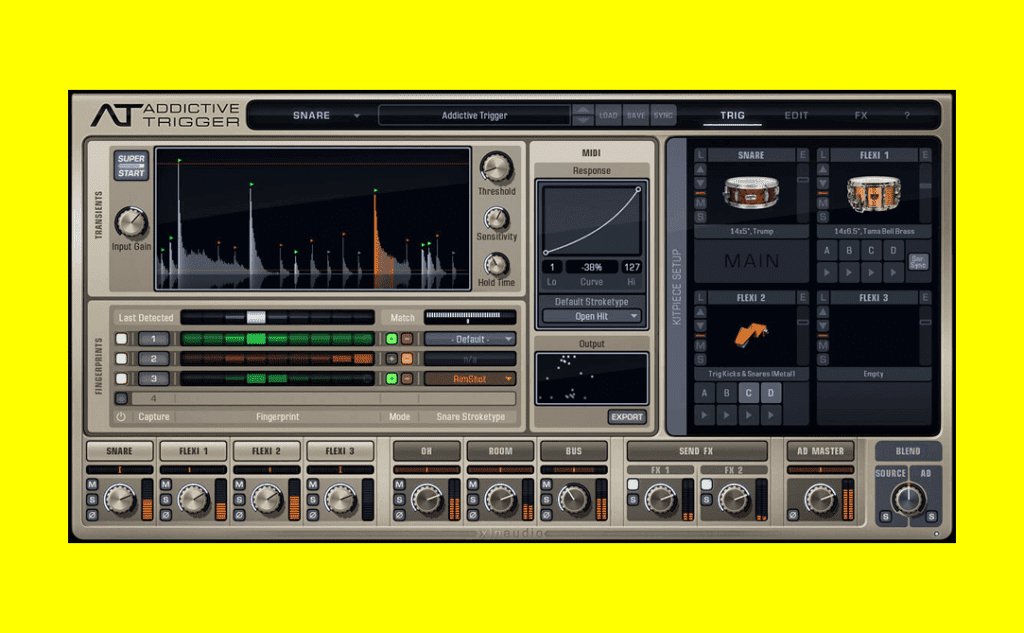Mute the Snare mixer channel
The width and height of the screenshot is (1024, 633).
coord(92,485)
